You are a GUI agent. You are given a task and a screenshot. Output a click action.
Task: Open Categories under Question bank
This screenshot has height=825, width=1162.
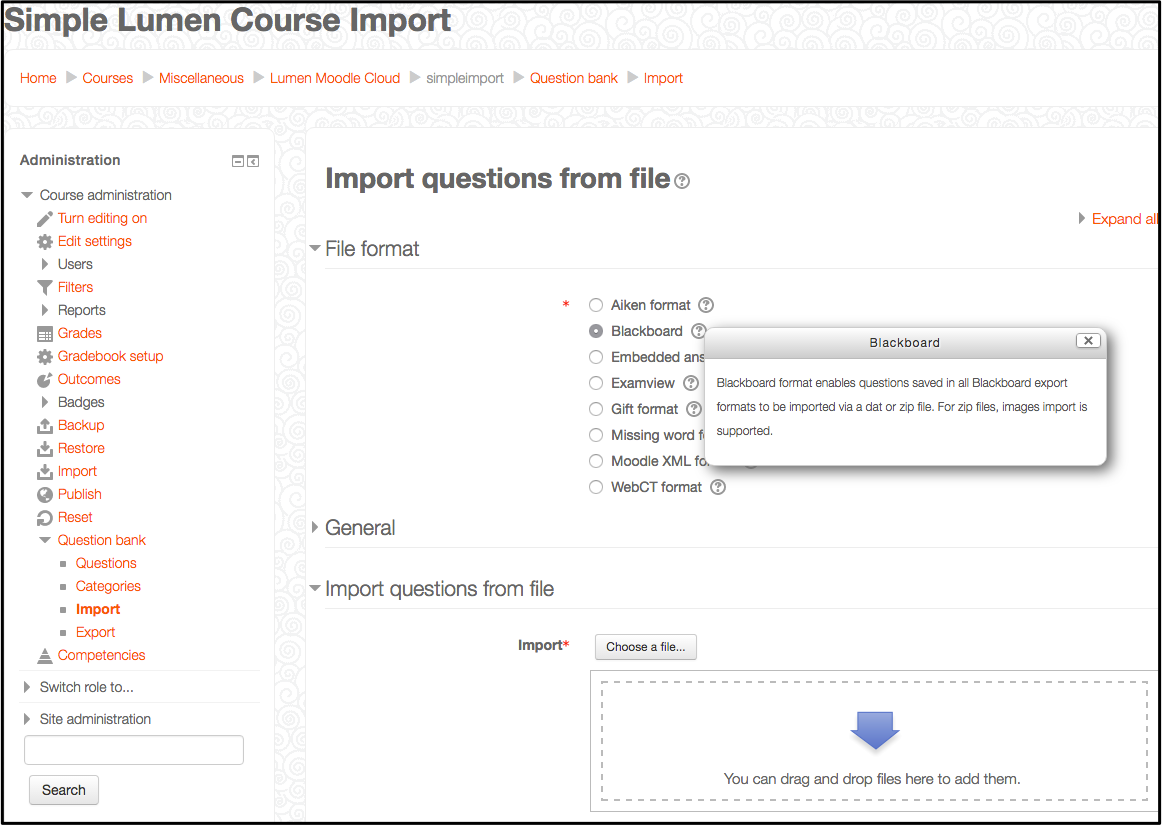108,586
